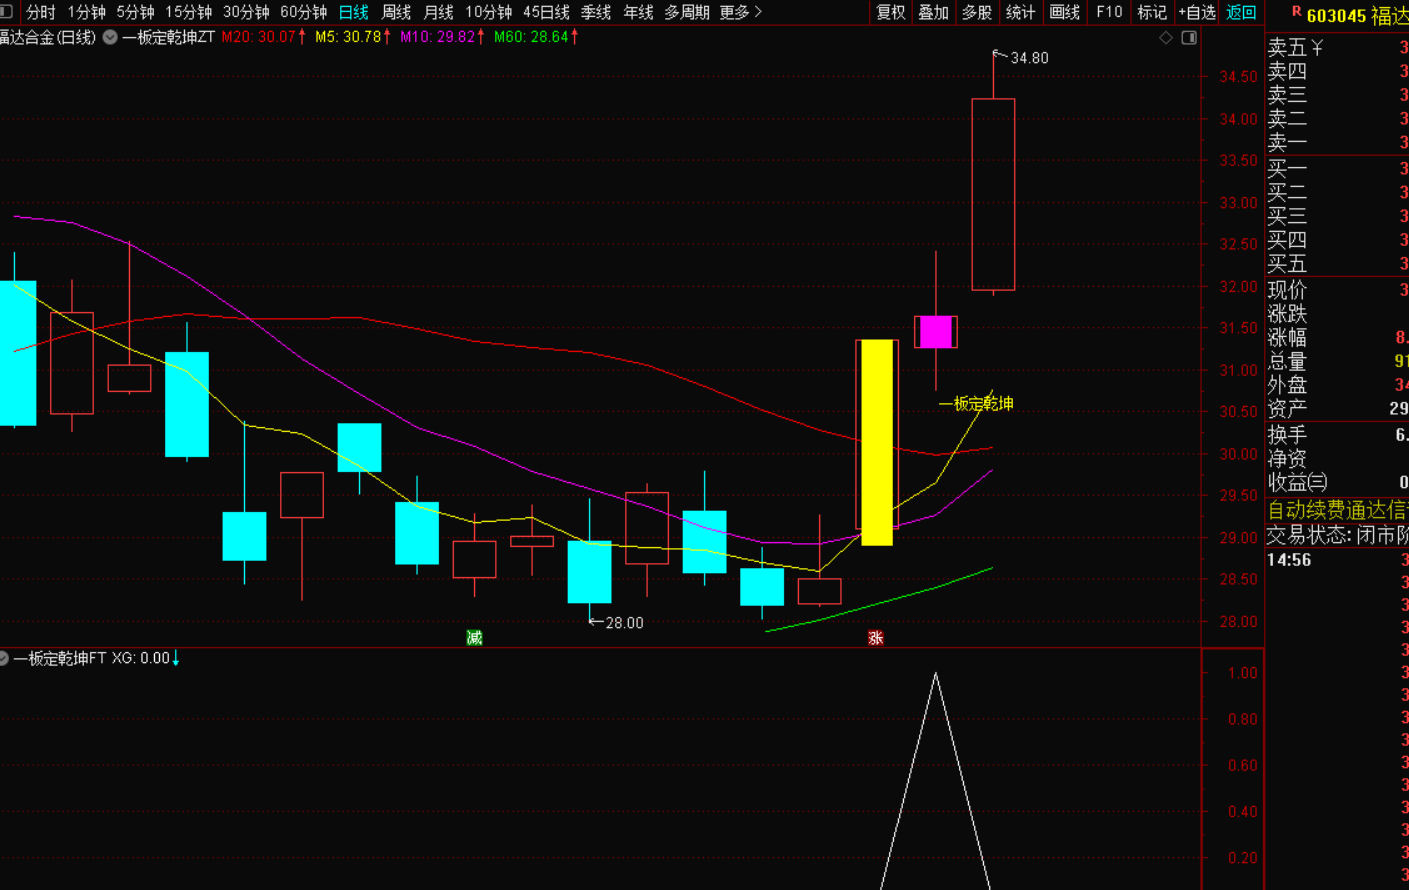This screenshot has width=1409, height=890.
Task: Click the diamond icon above the chart
Action: [x=1166, y=38]
